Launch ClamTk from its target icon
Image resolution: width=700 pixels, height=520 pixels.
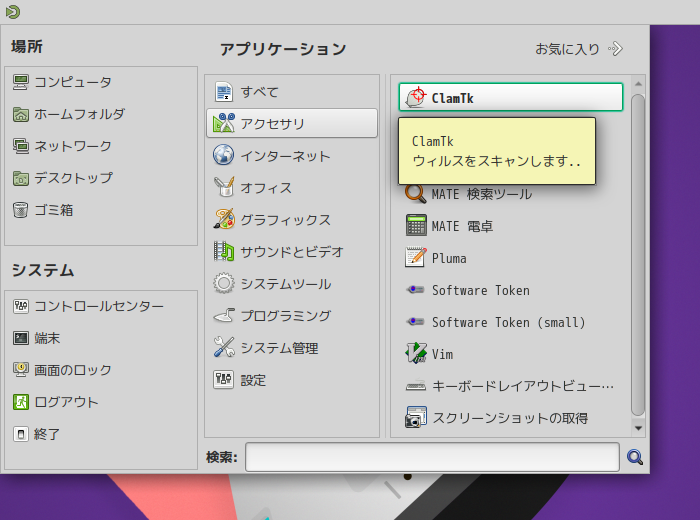coord(416,97)
